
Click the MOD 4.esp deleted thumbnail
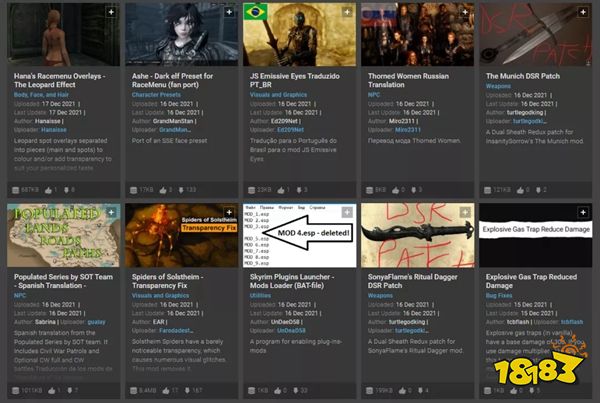click(x=300, y=235)
